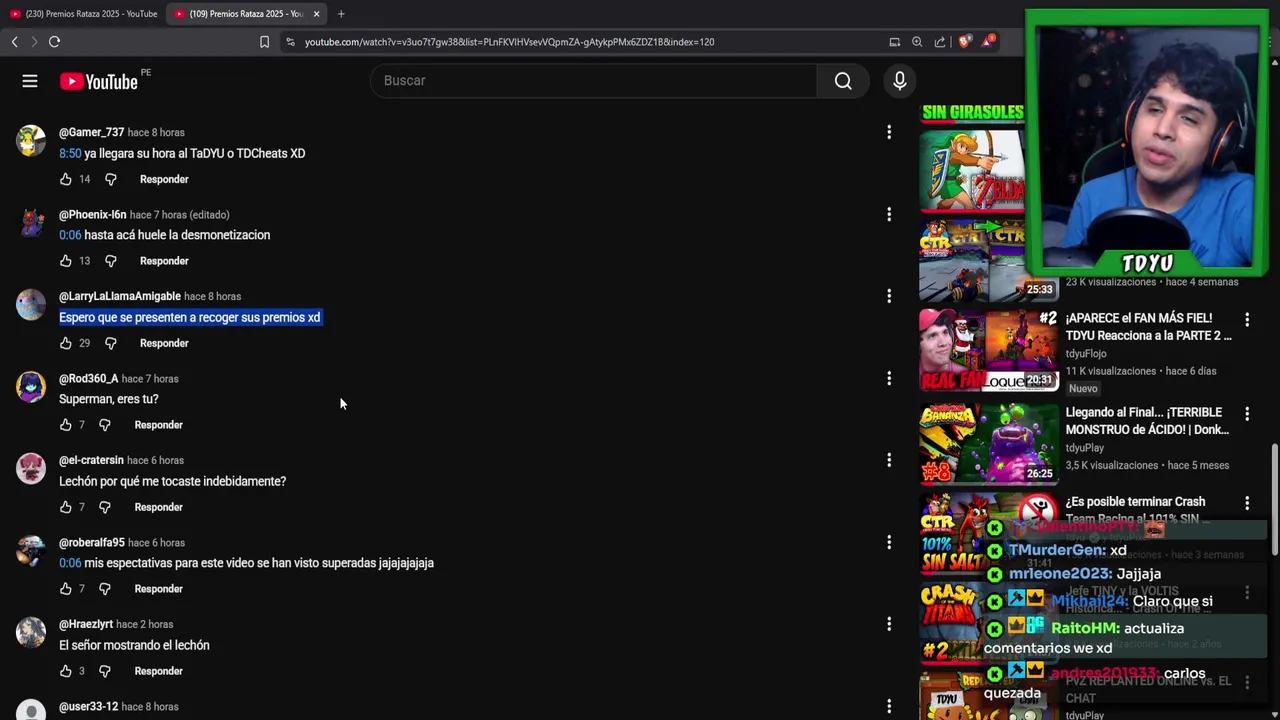1280x720 pixels.
Task: Go to the YouTube home logo
Action: point(99,82)
